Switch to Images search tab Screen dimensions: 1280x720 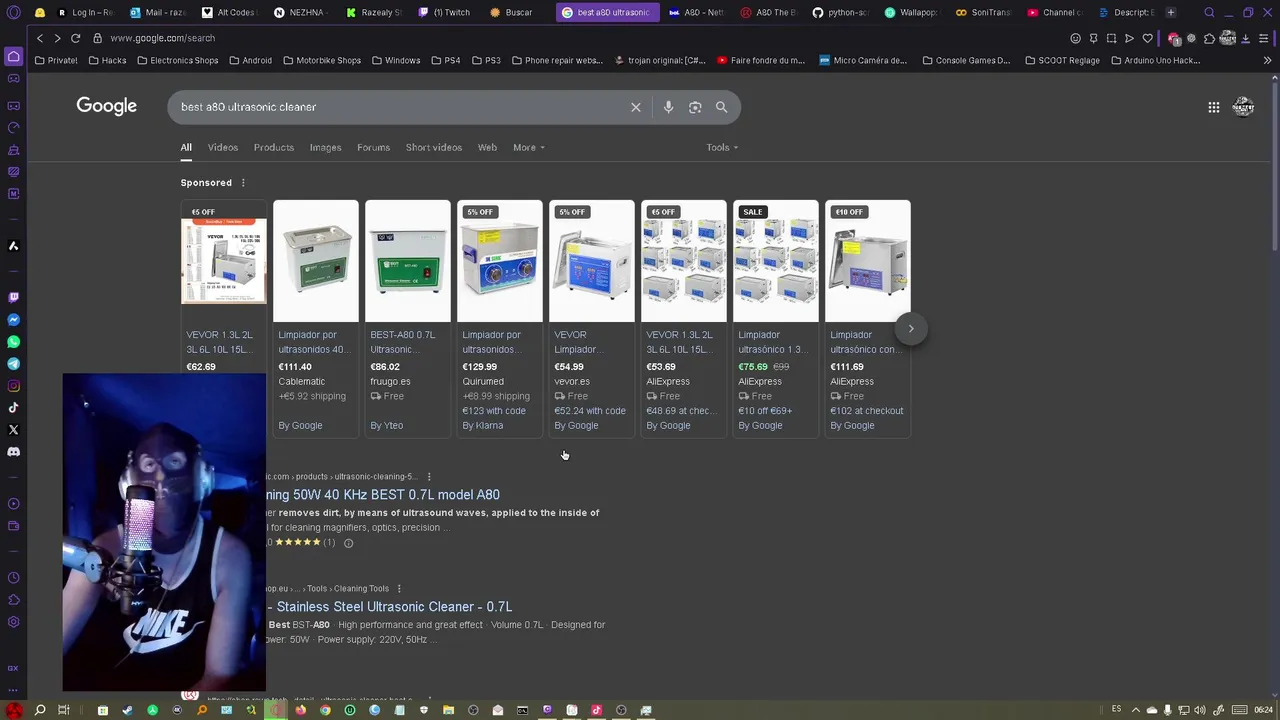click(x=325, y=147)
